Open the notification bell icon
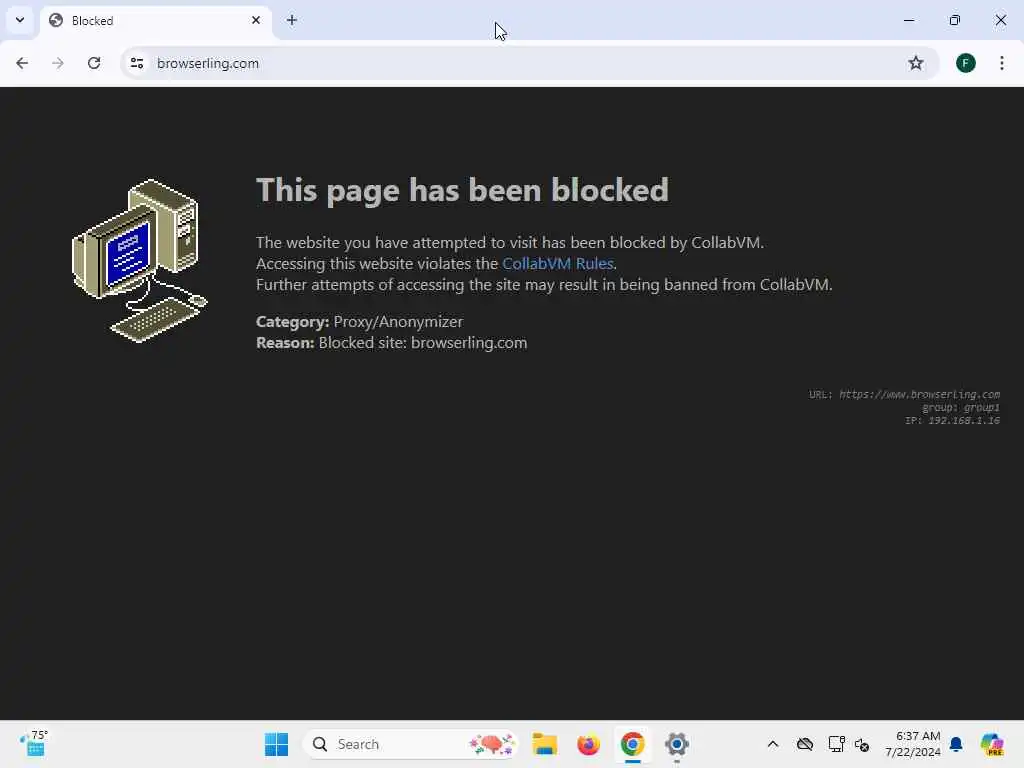The image size is (1024, 768). pos(956,744)
